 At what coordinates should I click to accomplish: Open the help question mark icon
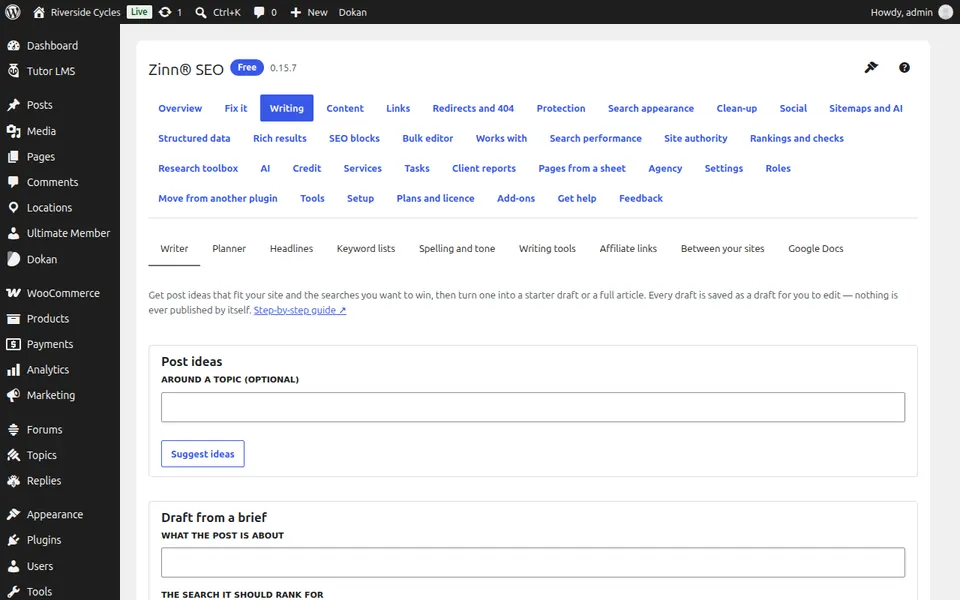click(904, 67)
